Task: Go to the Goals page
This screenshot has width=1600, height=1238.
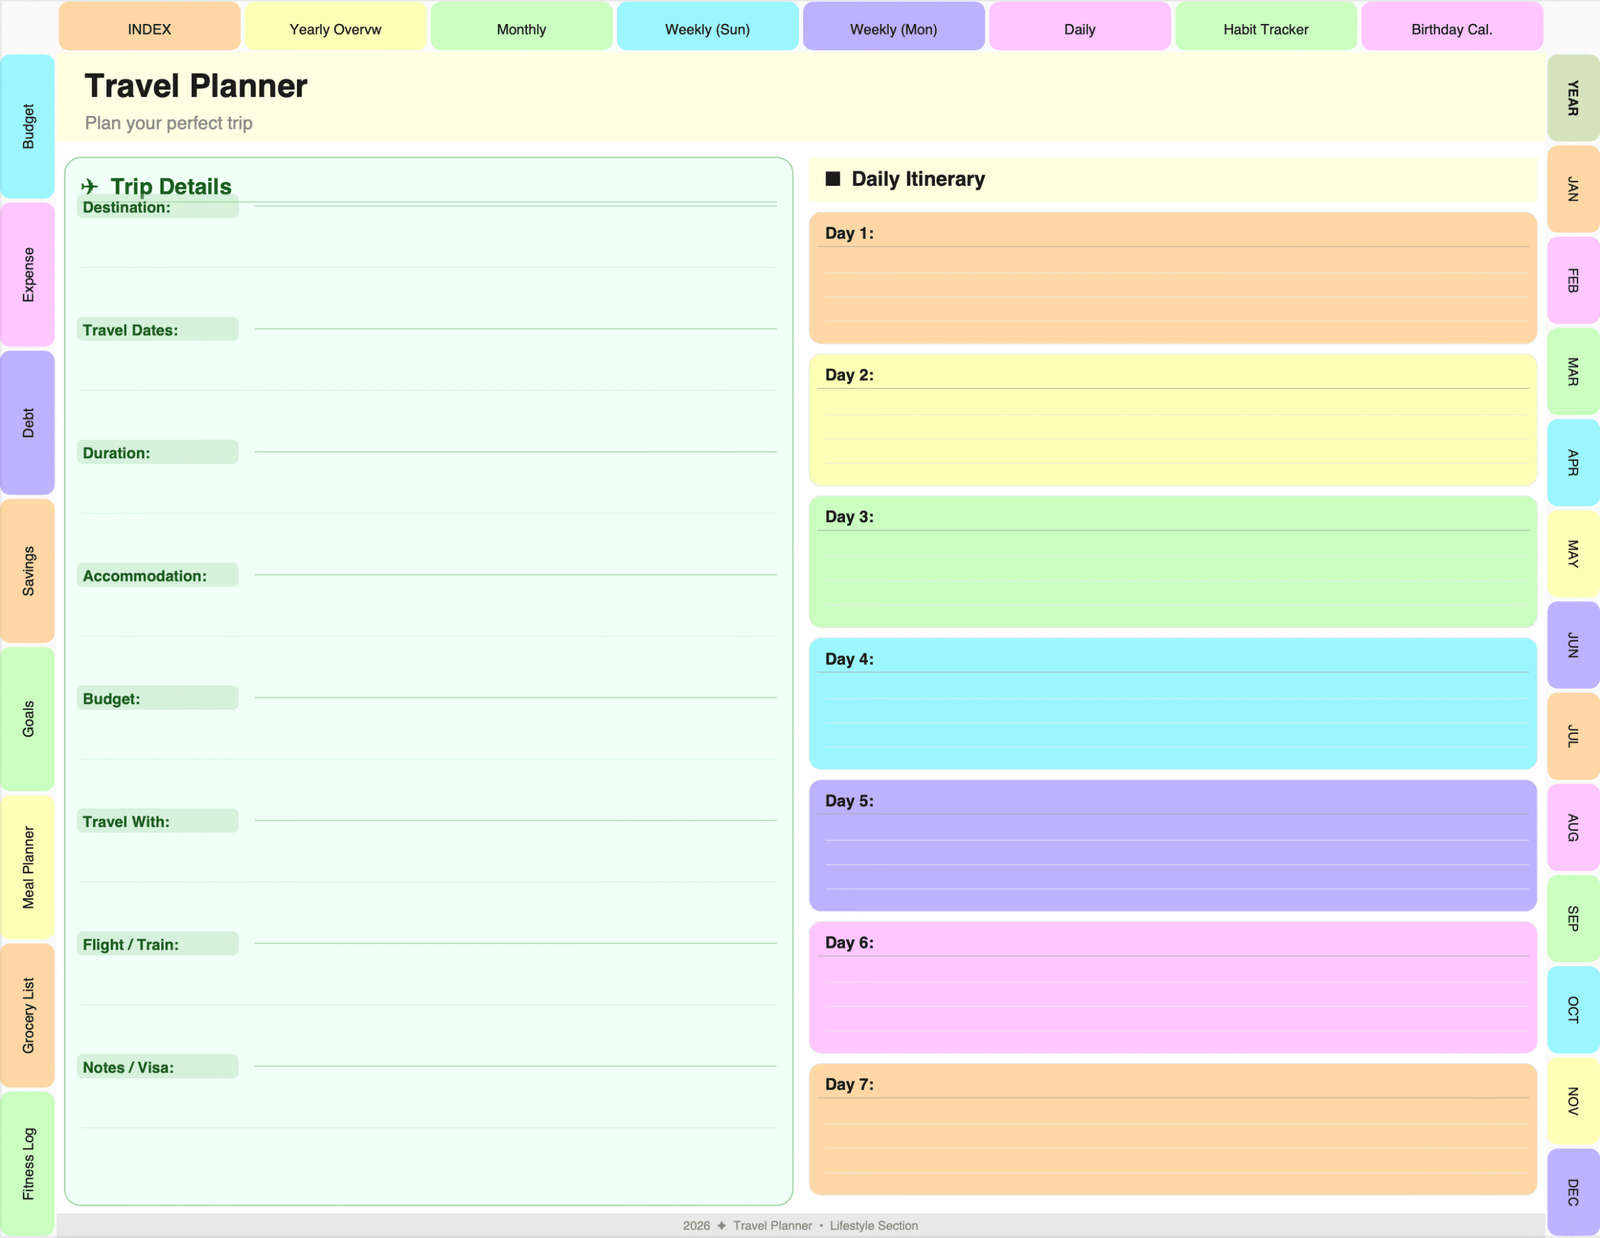Action: tap(27, 722)
